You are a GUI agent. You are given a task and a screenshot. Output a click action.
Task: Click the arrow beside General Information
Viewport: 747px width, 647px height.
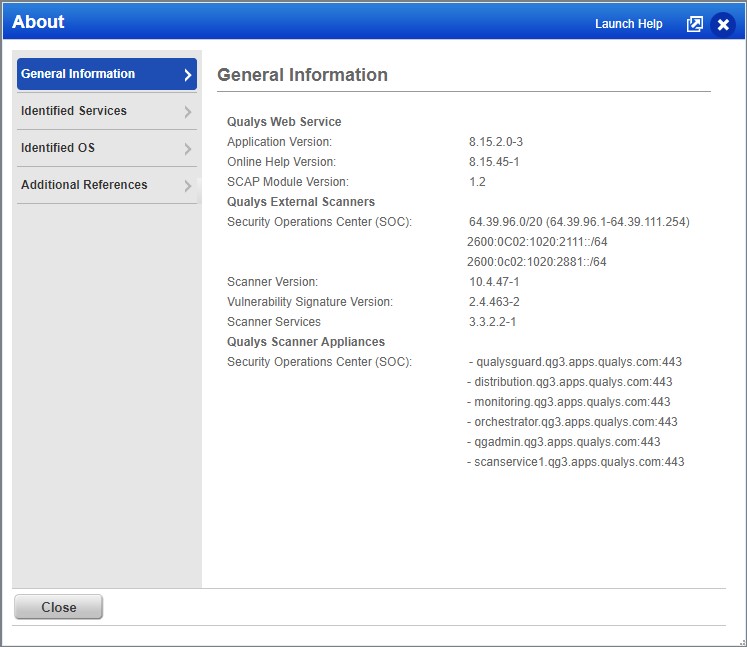187,75
